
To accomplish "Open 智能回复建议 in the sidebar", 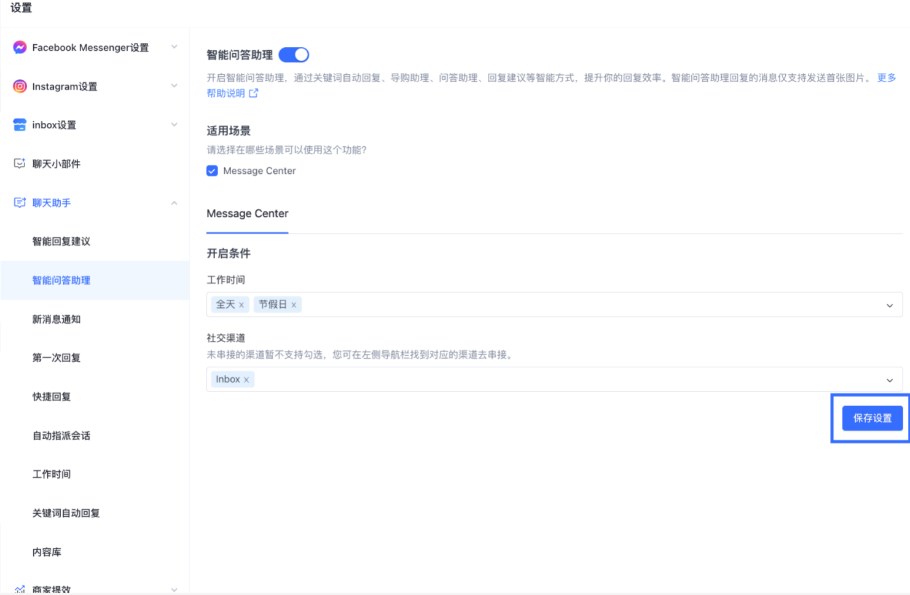I will [61, 242].
